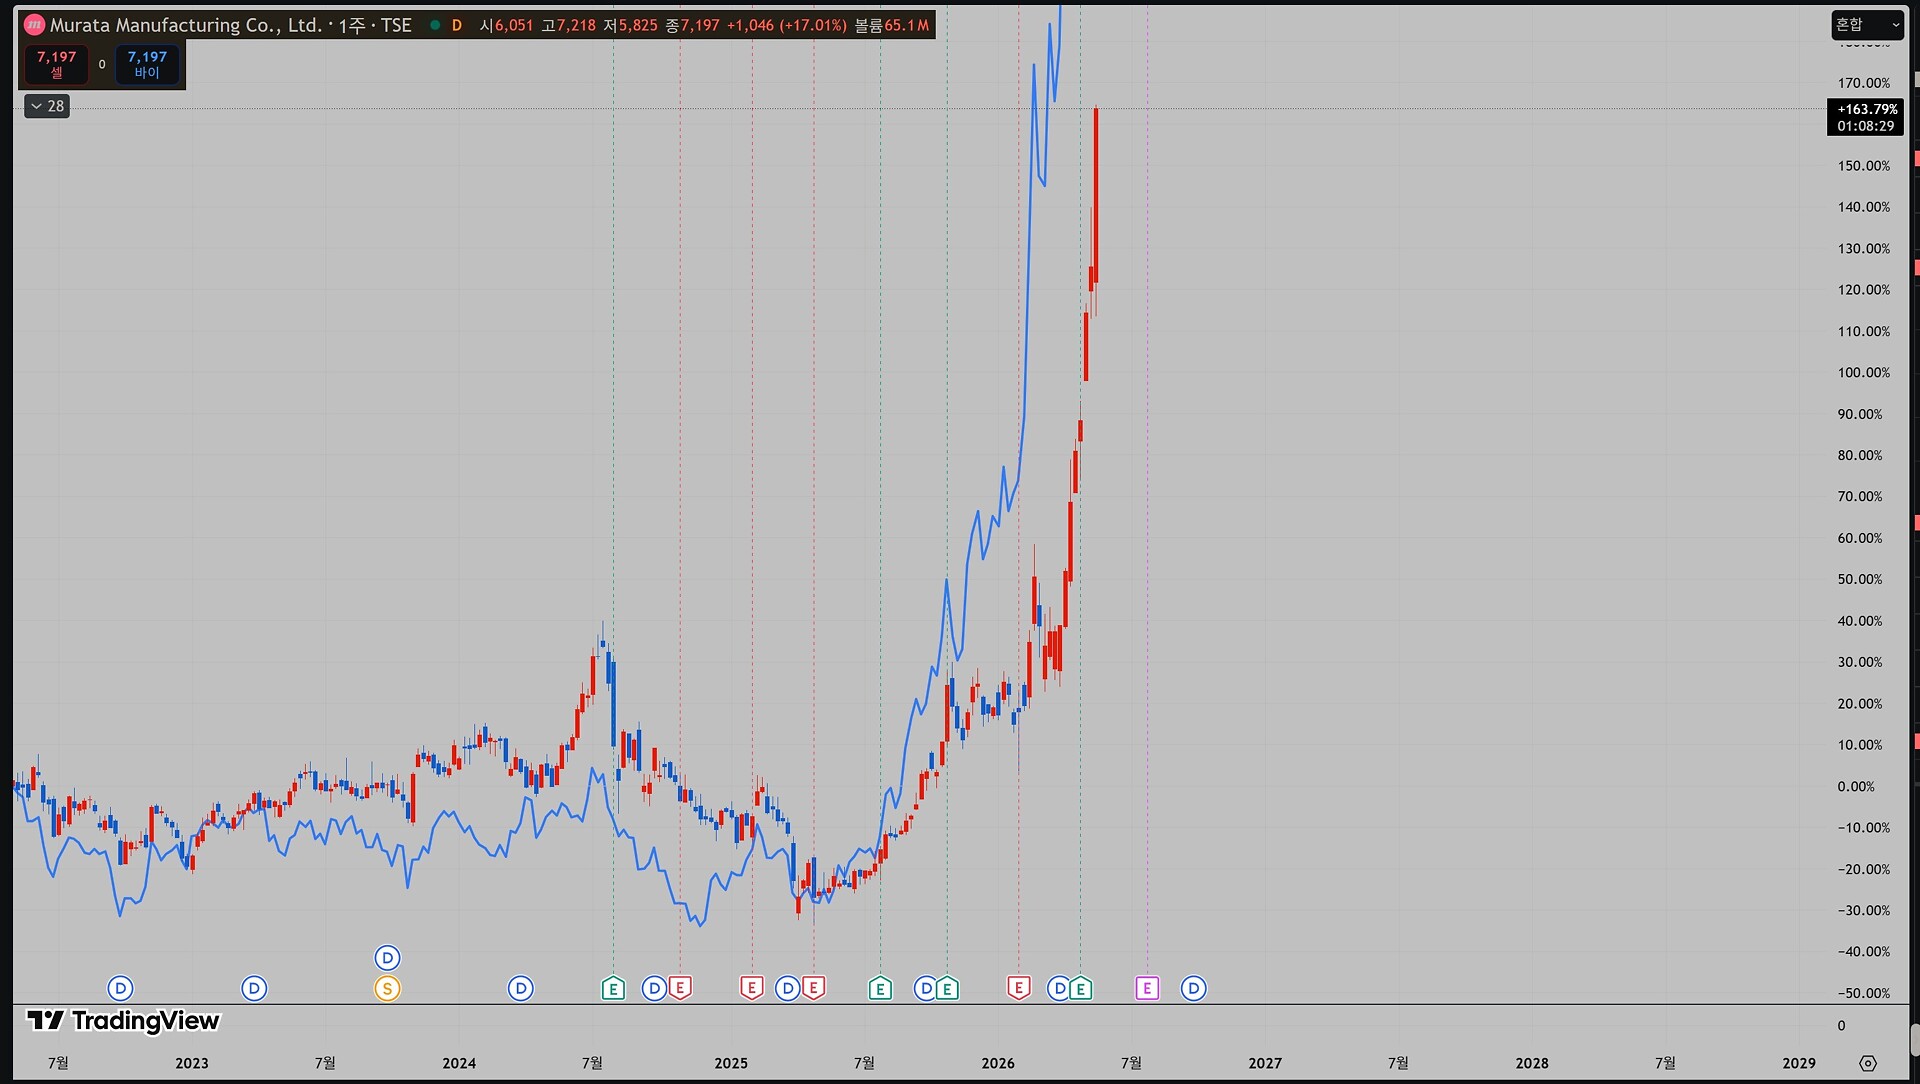
Task: Click the high price value 7,218
Action: (x=576, y=25)
